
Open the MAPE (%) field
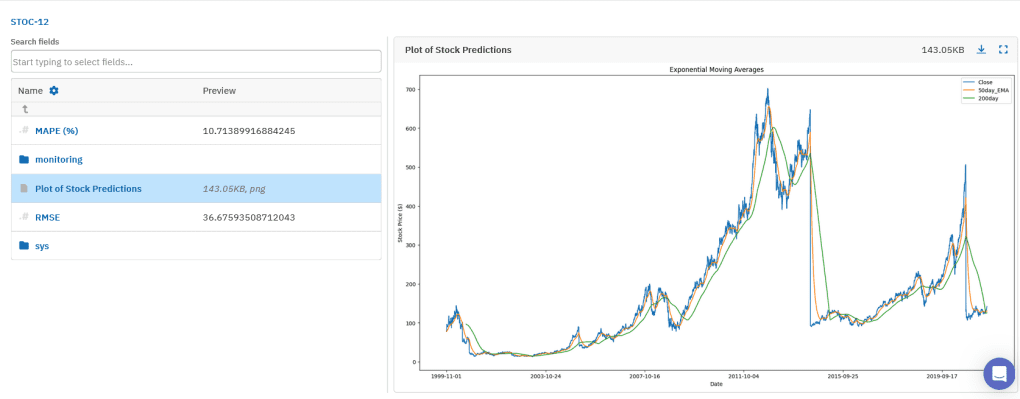pos(57,131)
